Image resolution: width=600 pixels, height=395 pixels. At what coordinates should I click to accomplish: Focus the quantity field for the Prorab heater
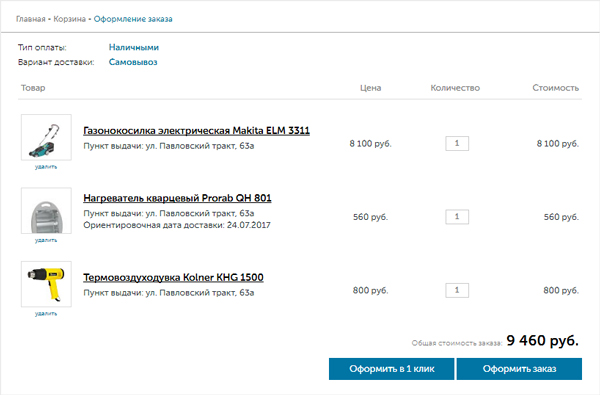pos(457,217)
